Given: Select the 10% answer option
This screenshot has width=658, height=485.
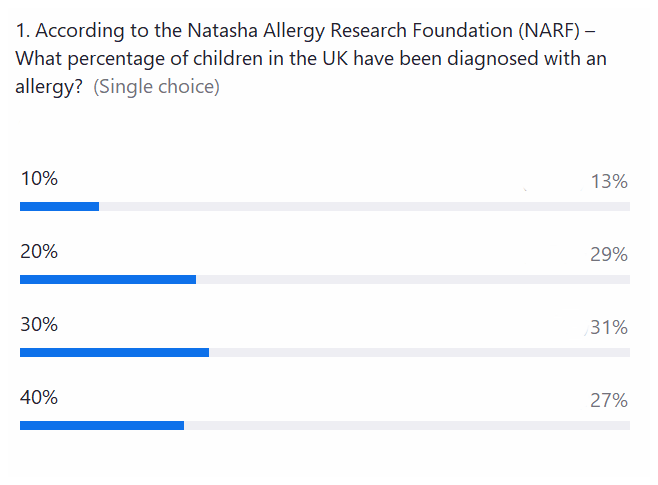Looking at the screenshot, I should [x=39, y=179].
